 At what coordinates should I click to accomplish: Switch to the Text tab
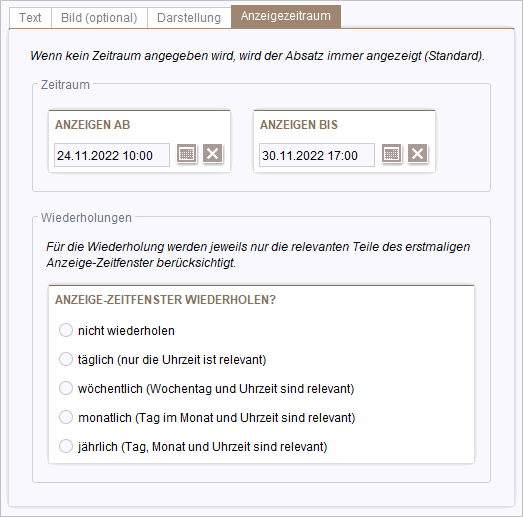pyautogui.click(x=30, y=18)
